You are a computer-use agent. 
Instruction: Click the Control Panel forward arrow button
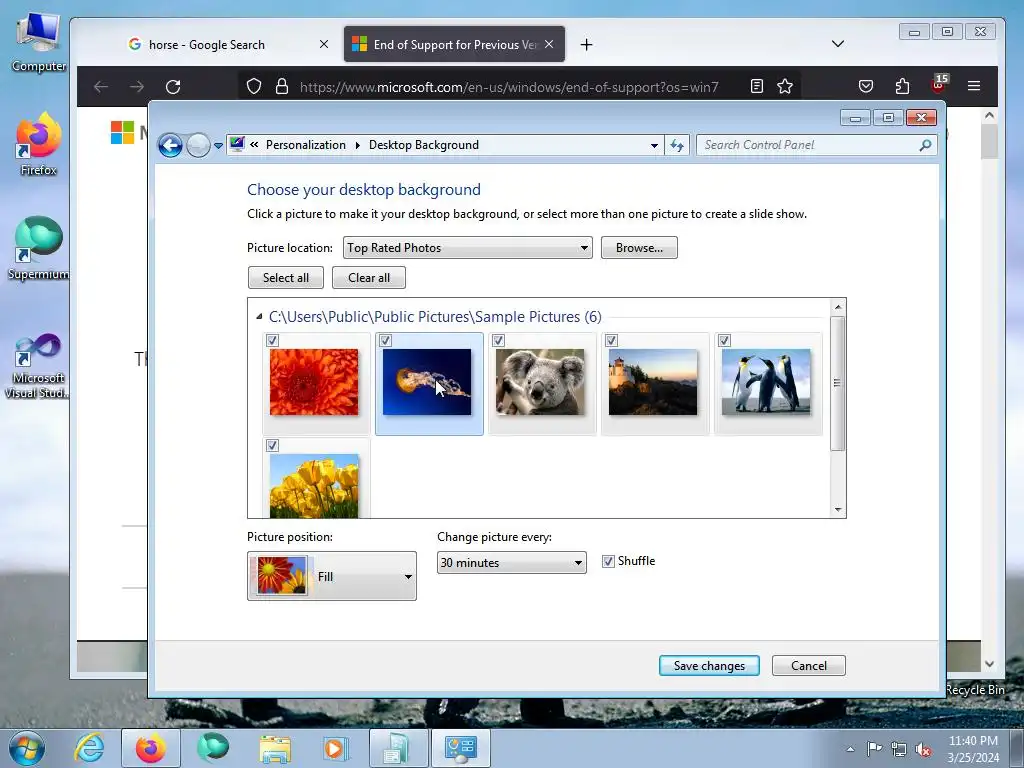click(x=198, y=145)
